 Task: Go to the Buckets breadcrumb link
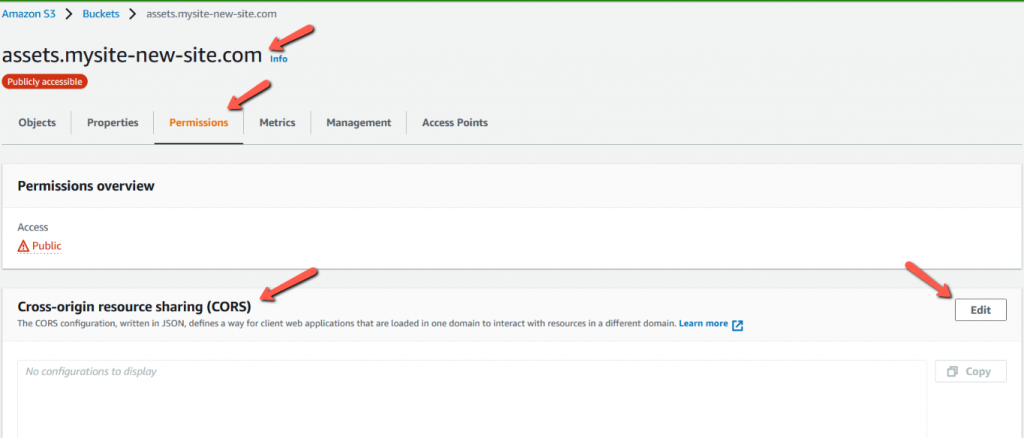tap(101, 14)
